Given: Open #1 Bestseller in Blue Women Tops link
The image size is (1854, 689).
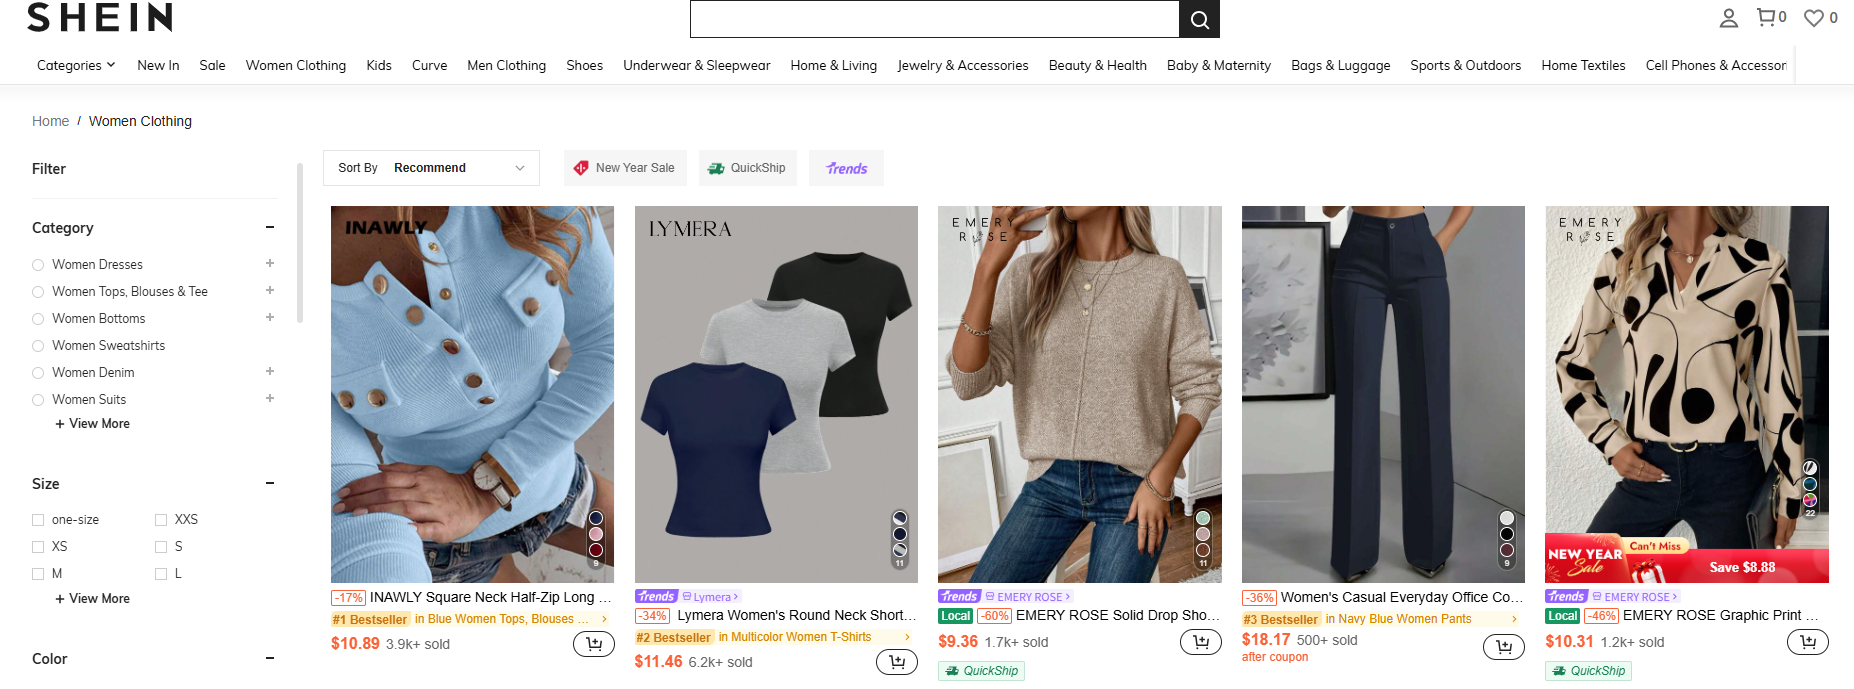Looking at the screenshot, I should click(x=470, y=619).
